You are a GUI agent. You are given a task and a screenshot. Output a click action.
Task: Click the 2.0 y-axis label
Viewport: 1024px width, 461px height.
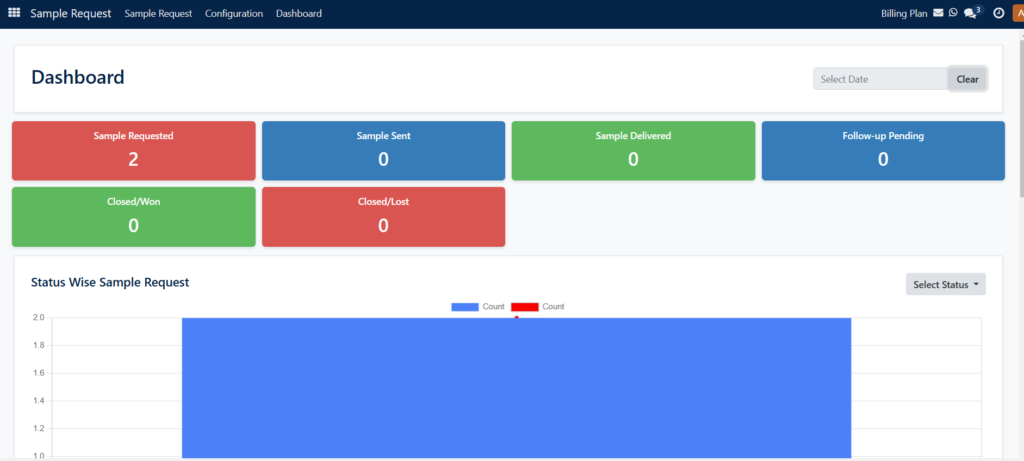point(39,318)
